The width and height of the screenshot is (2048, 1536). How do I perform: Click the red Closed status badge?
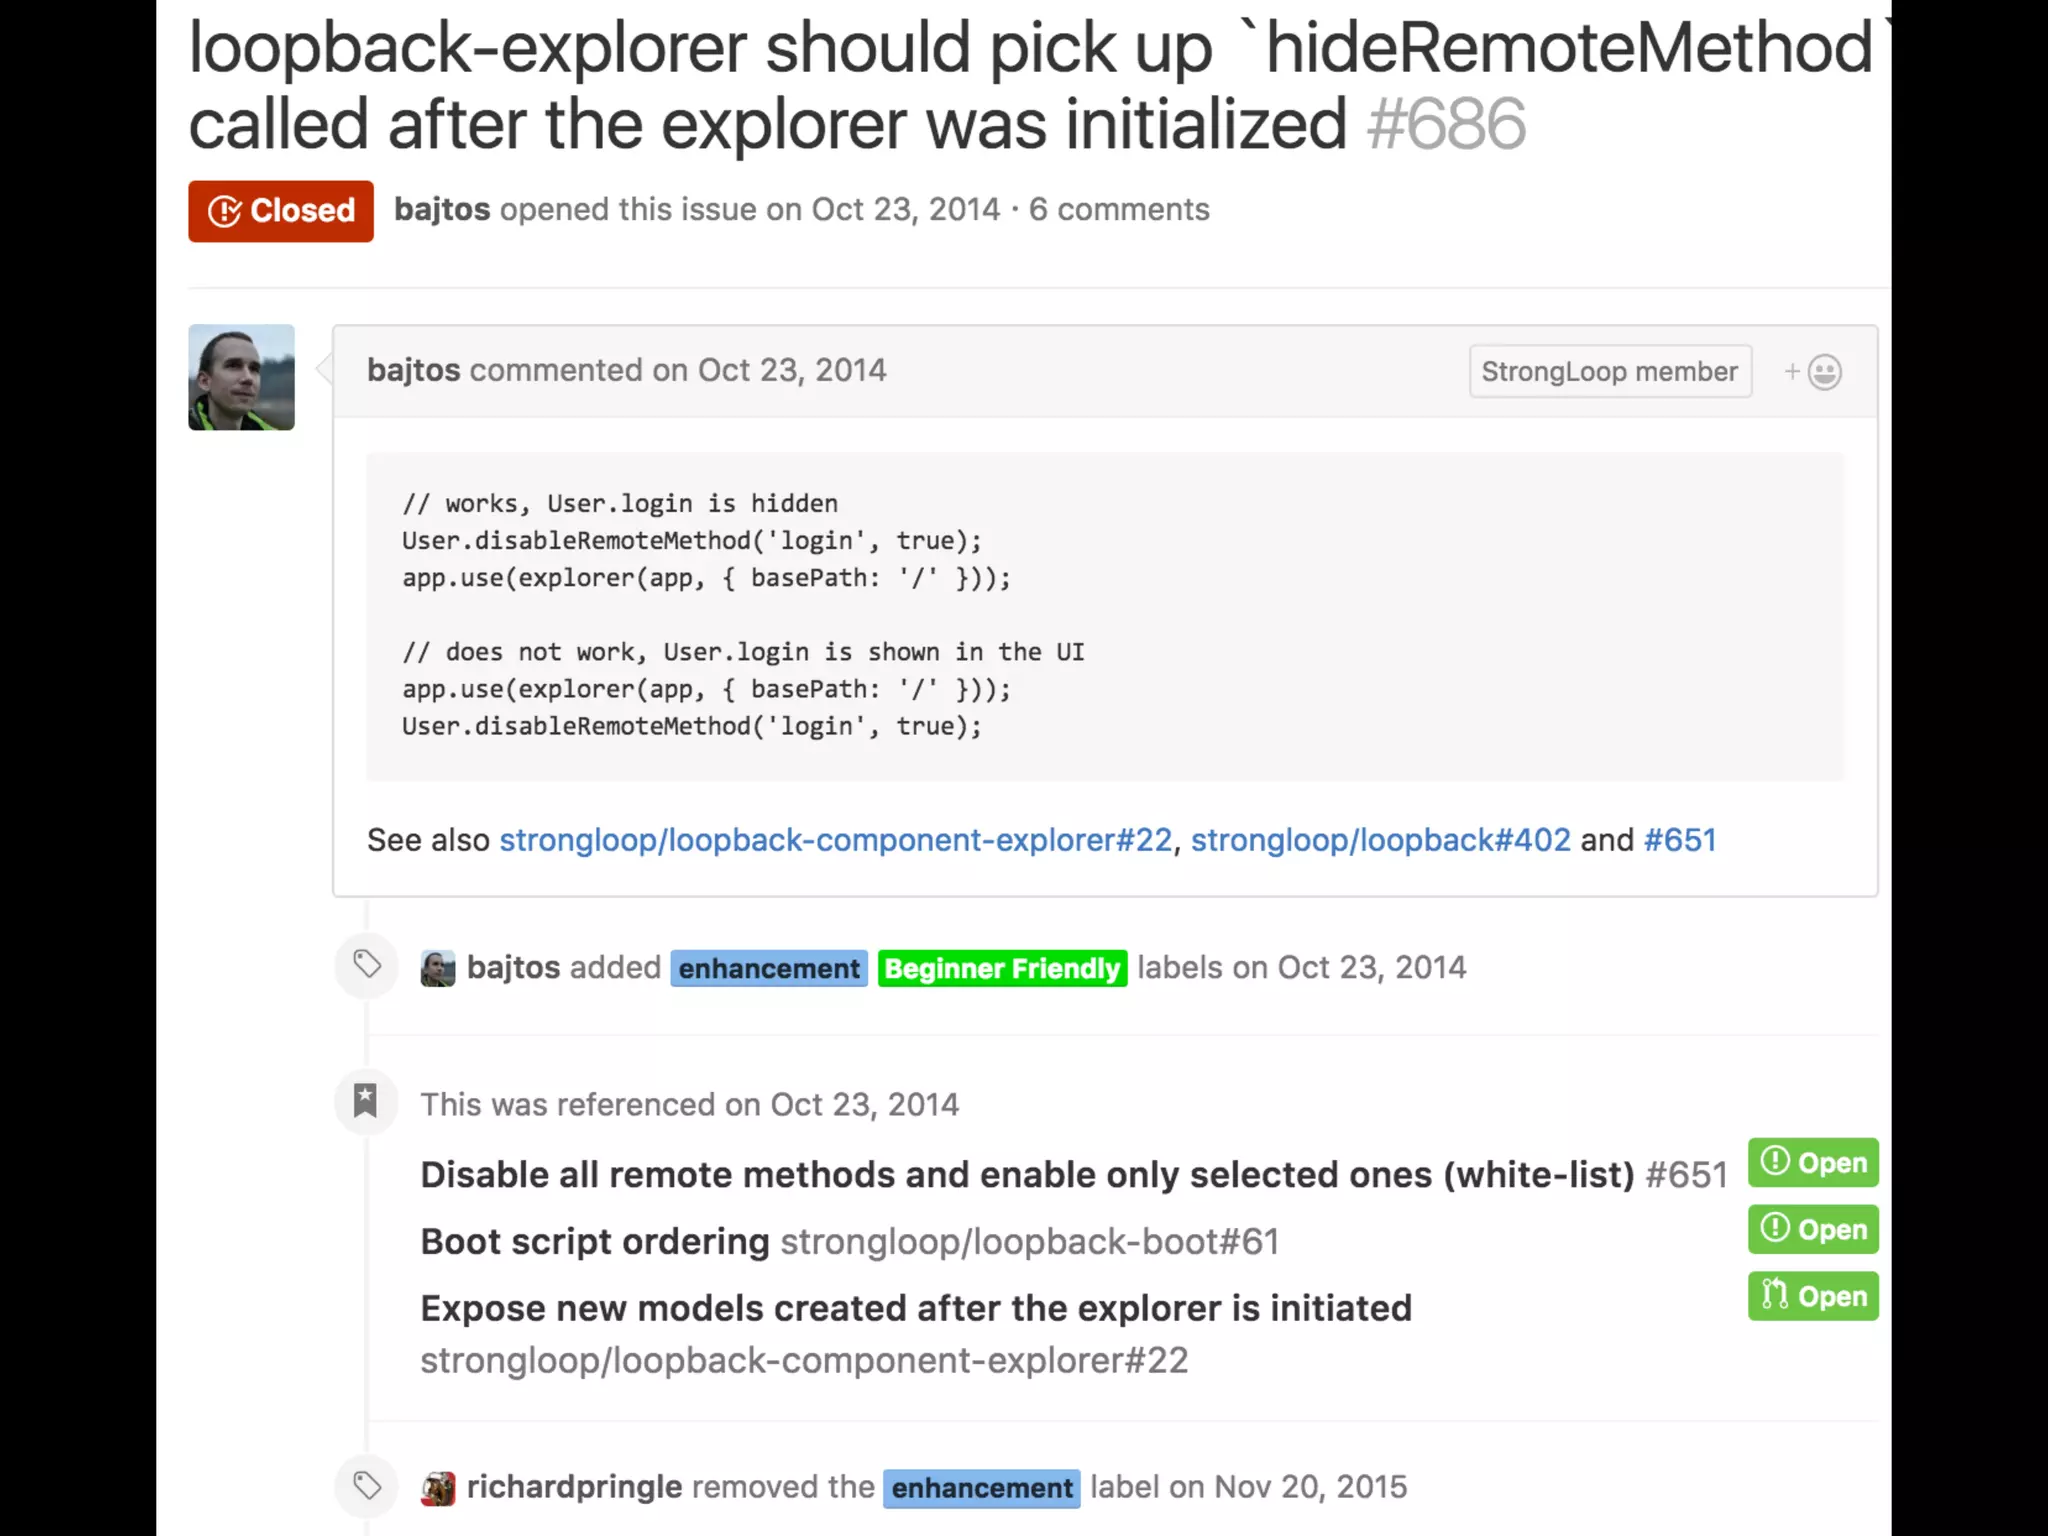281,211
